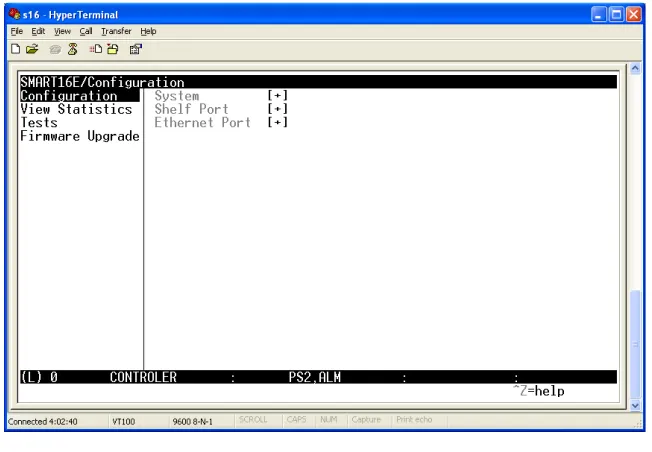Click the Ethernet Port submenu entry
652x452 pixels.
pos(203,122)
